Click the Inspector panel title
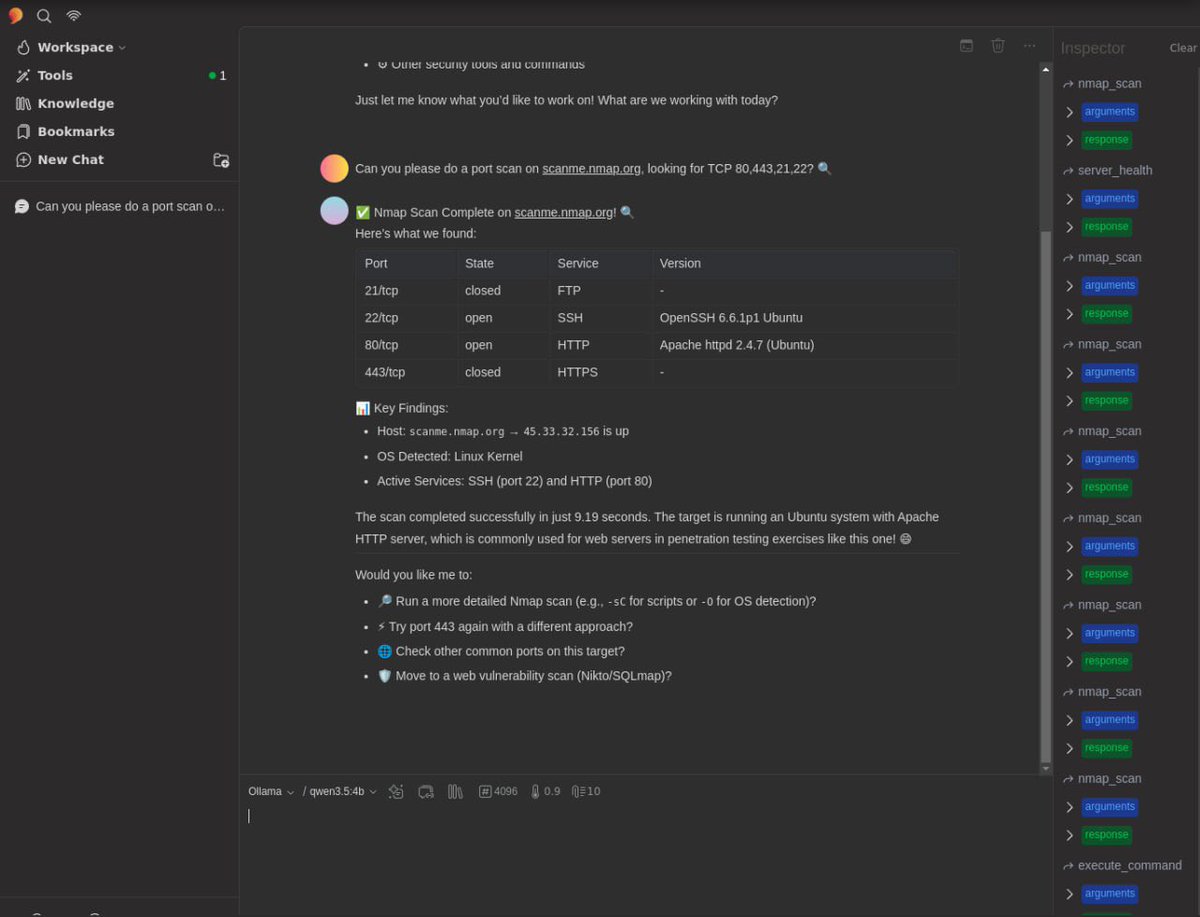This screenshot has height=917, width=1200. [x=1093, y=48]
